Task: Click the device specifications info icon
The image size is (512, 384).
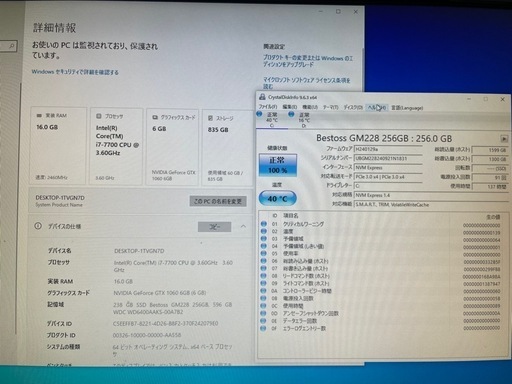Action: pyautogui.click(x=38, y=226)
